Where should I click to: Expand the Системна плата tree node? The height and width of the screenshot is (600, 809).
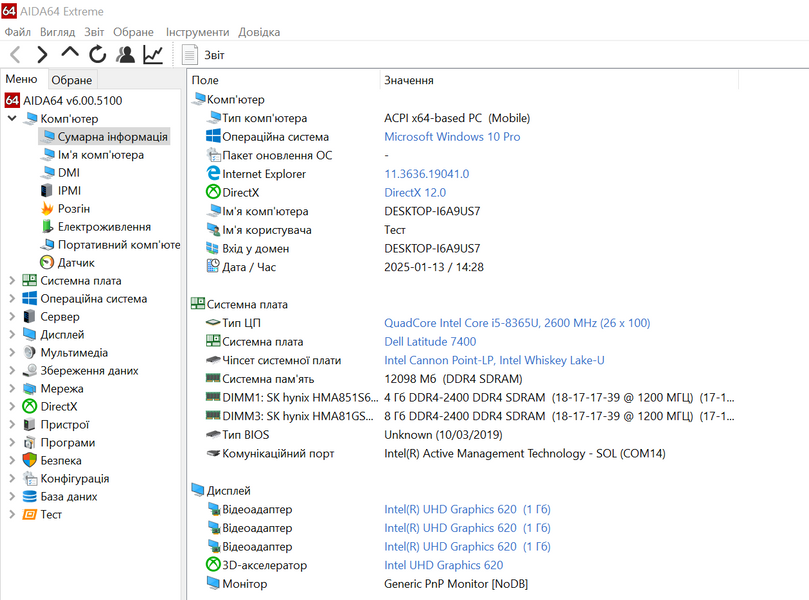(12, 280)
